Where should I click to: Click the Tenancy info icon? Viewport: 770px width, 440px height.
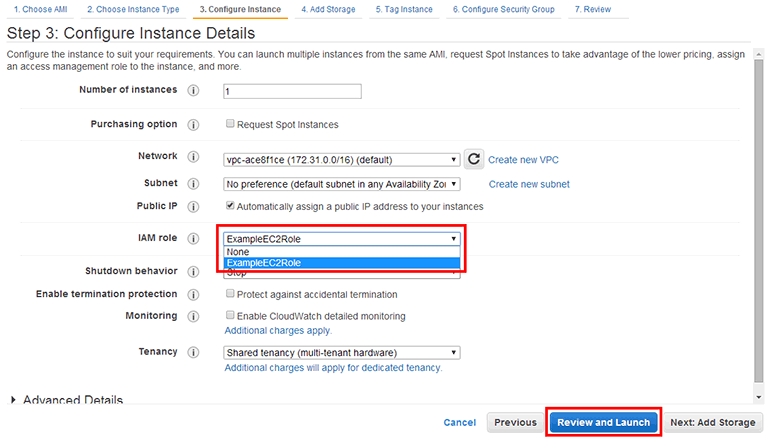(193, 352)
